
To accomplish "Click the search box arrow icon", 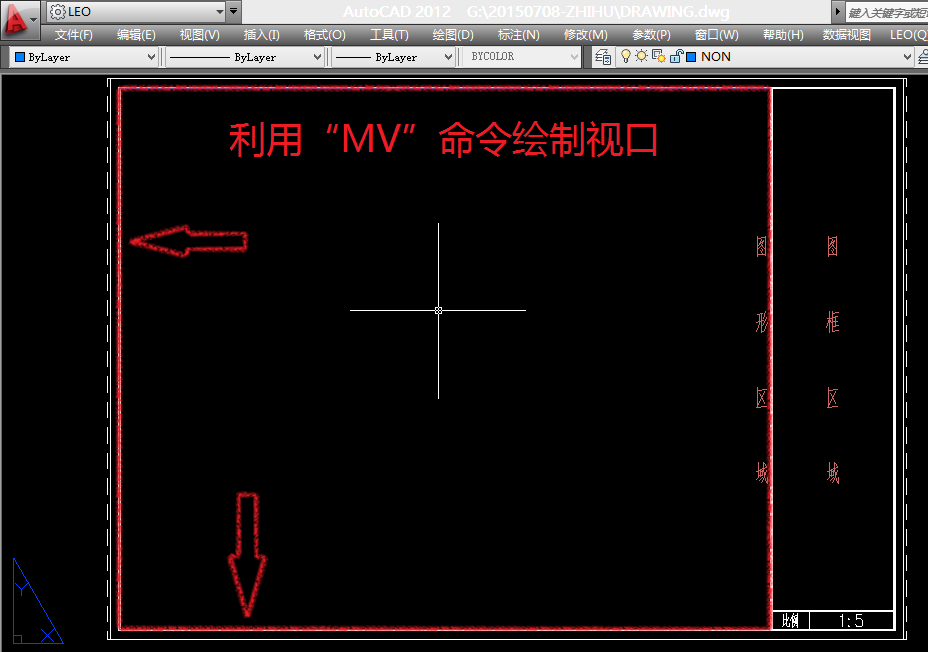I will pyautogui.click(x=838, y=12).
